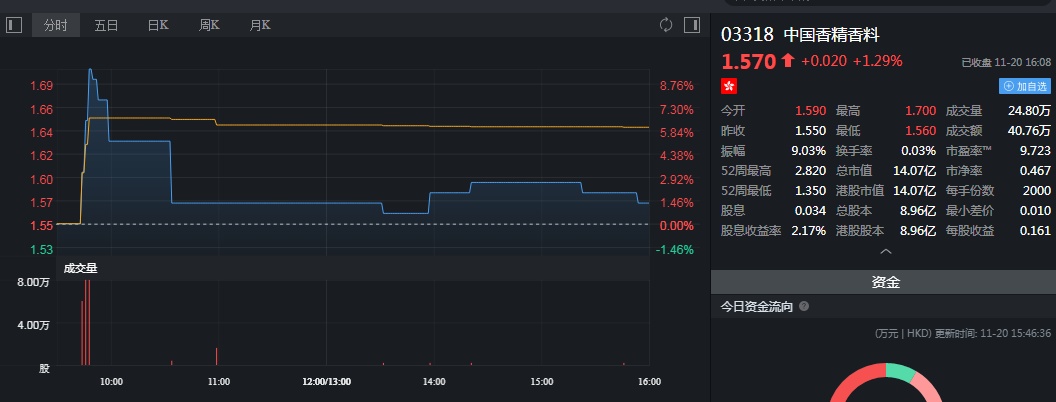
Task: Open the 日K candlestick view
Action: click(158, 25)
